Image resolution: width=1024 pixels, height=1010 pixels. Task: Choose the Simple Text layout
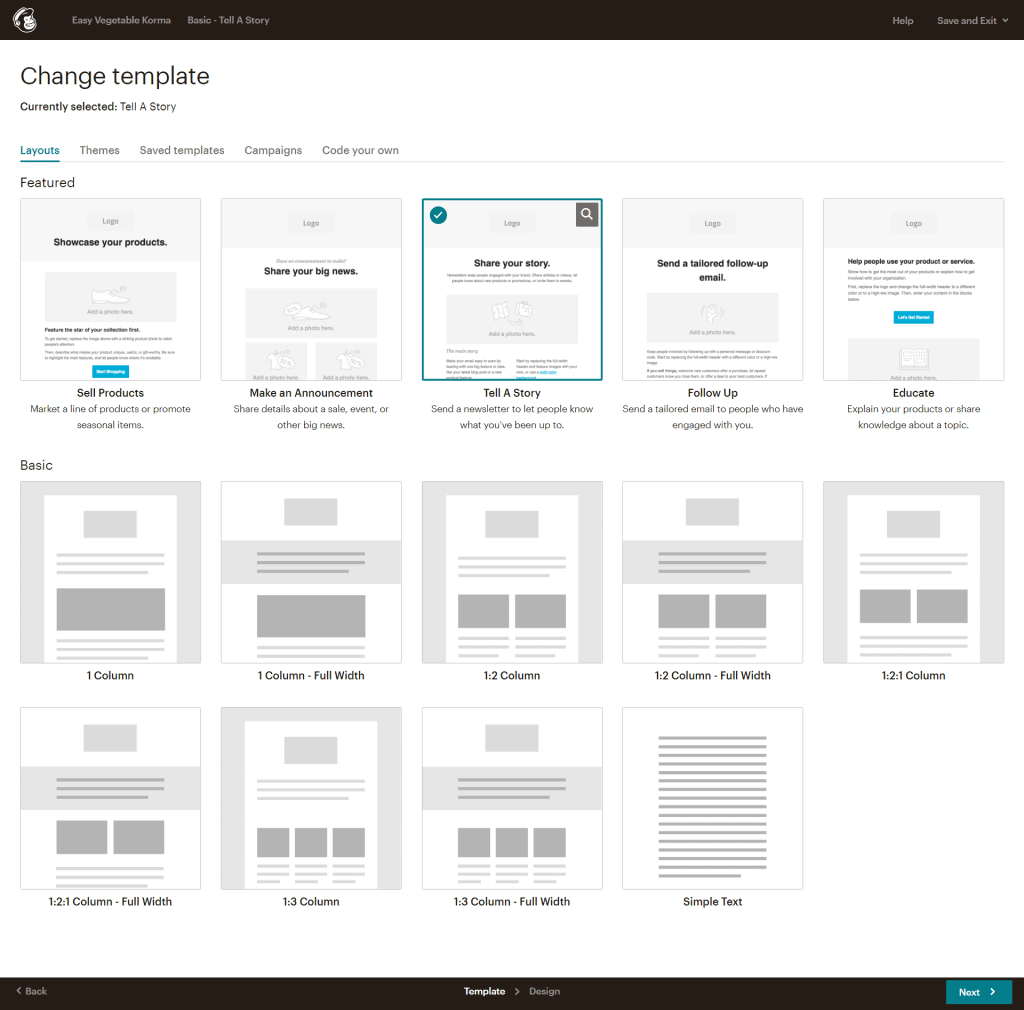click(712, 798)
